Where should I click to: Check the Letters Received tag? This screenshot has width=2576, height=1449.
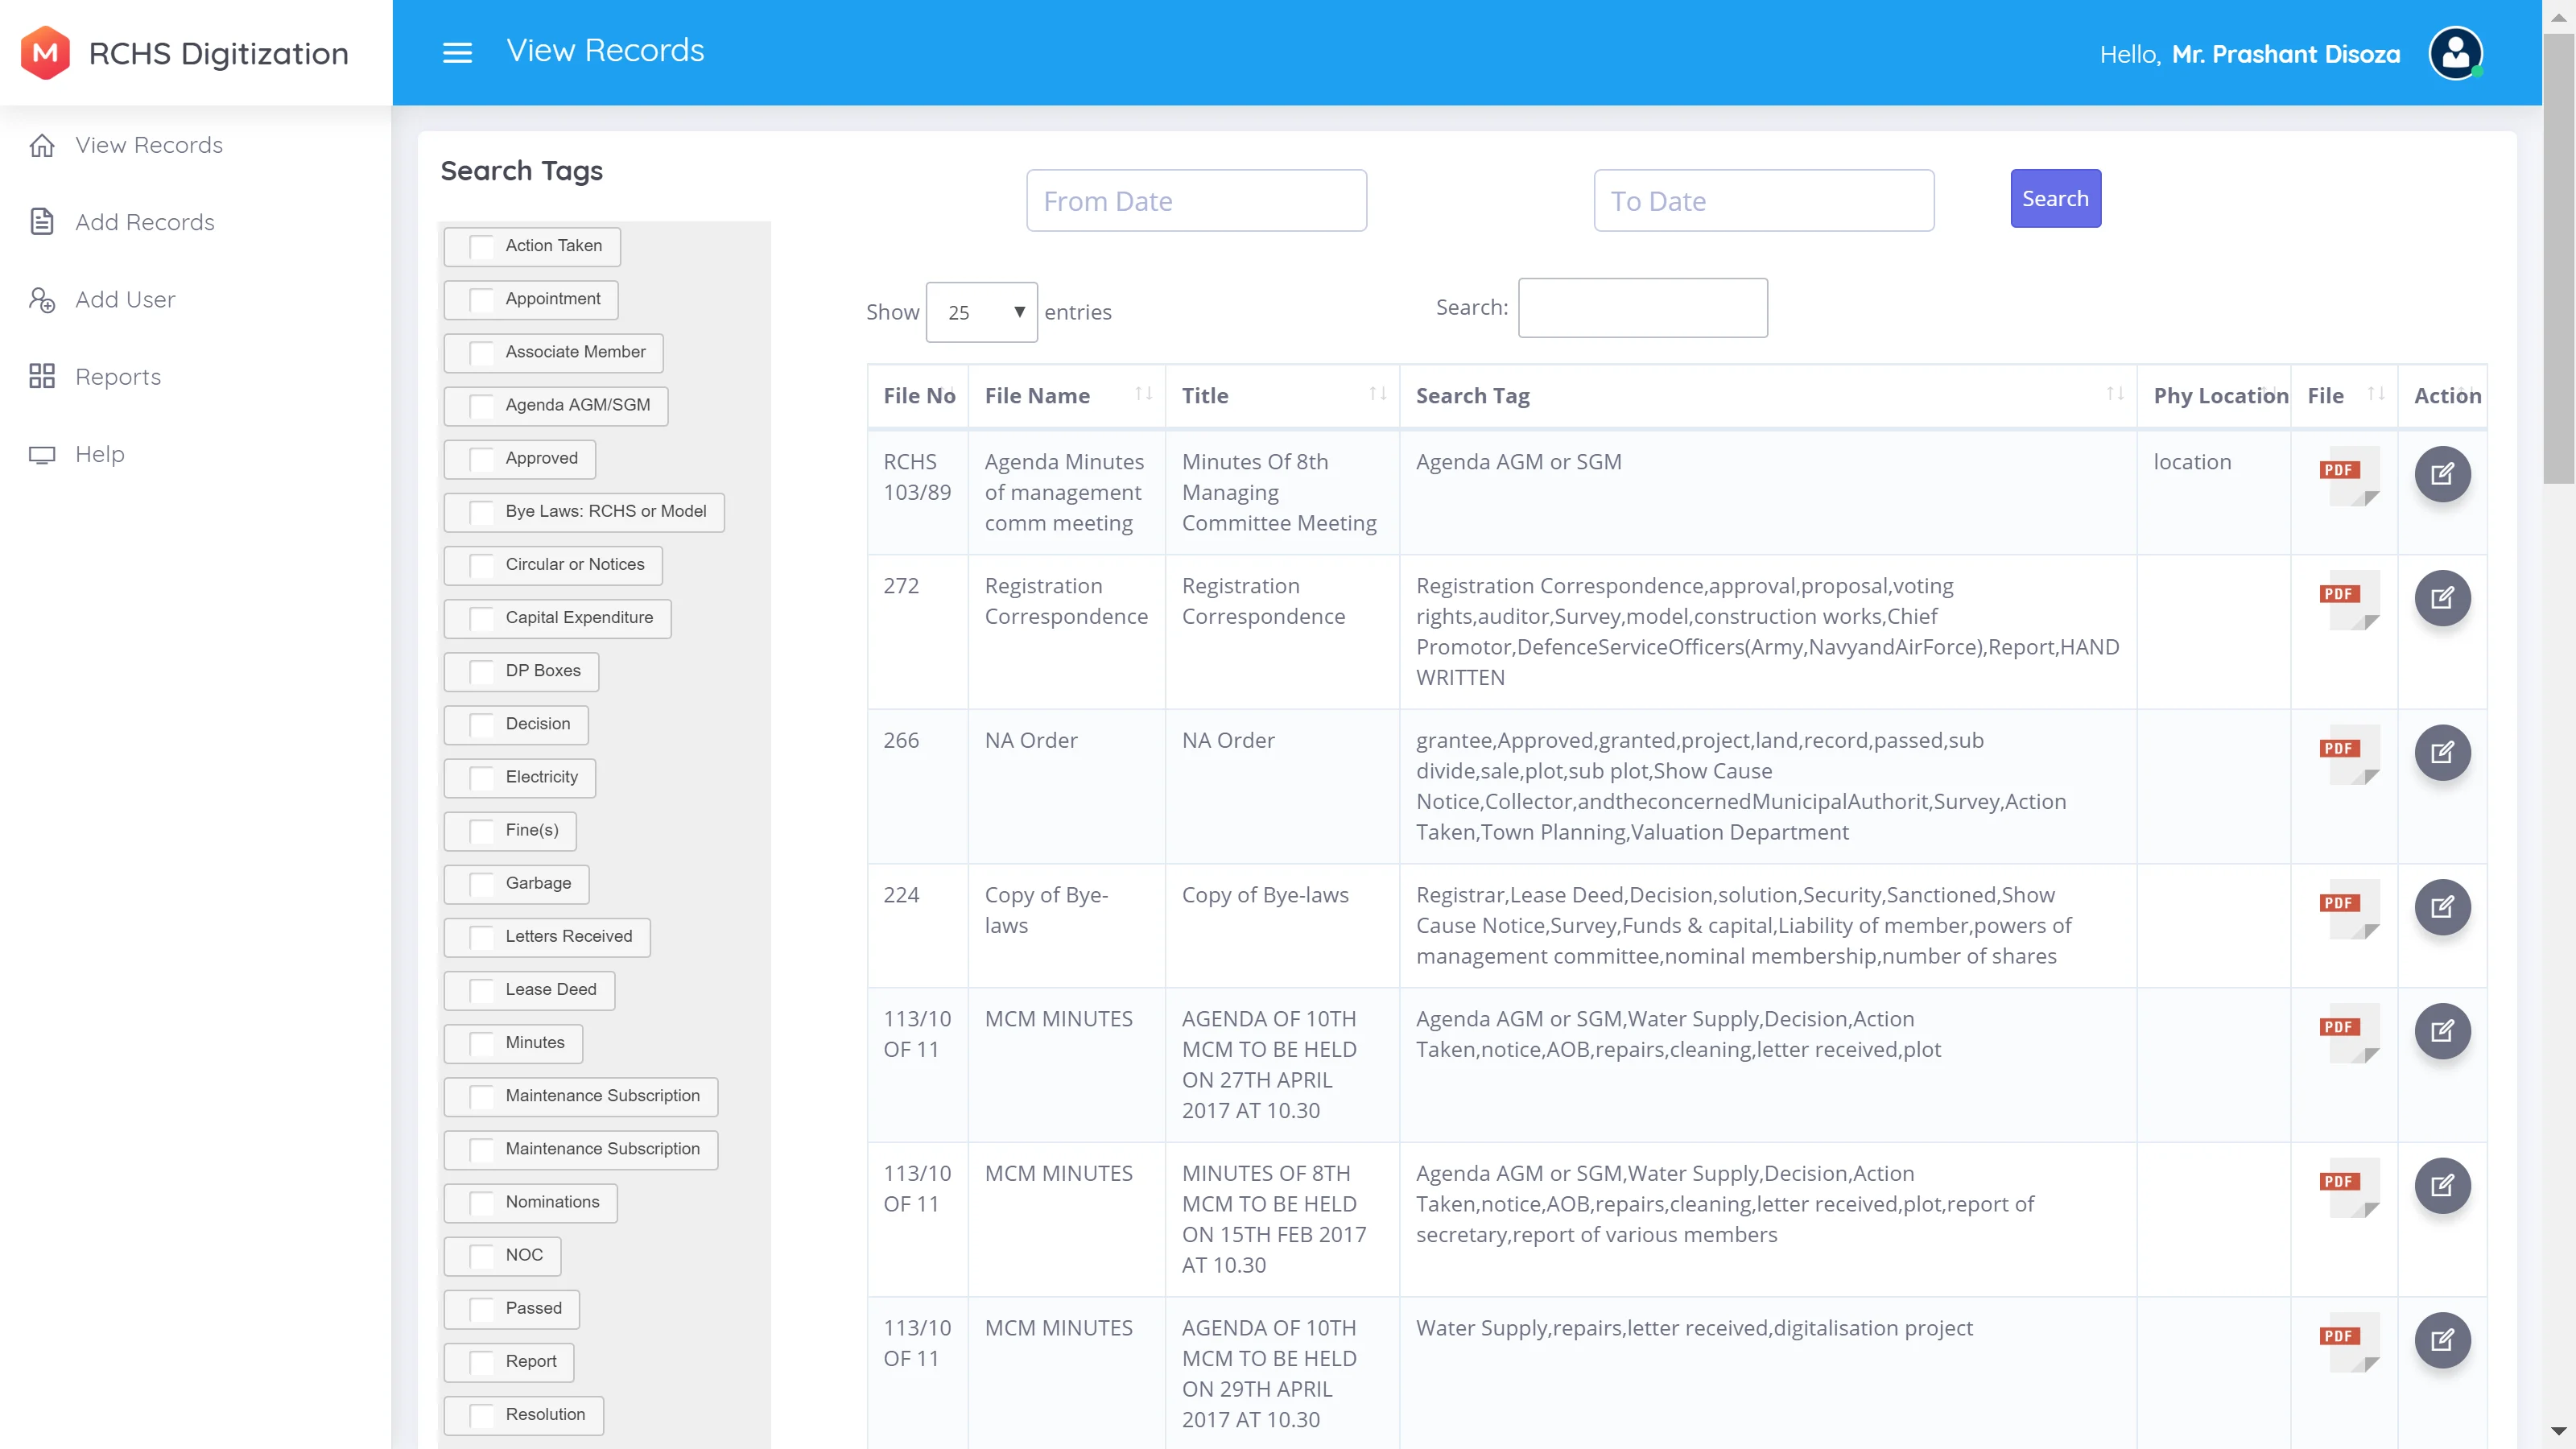click(x=482, y=937)
